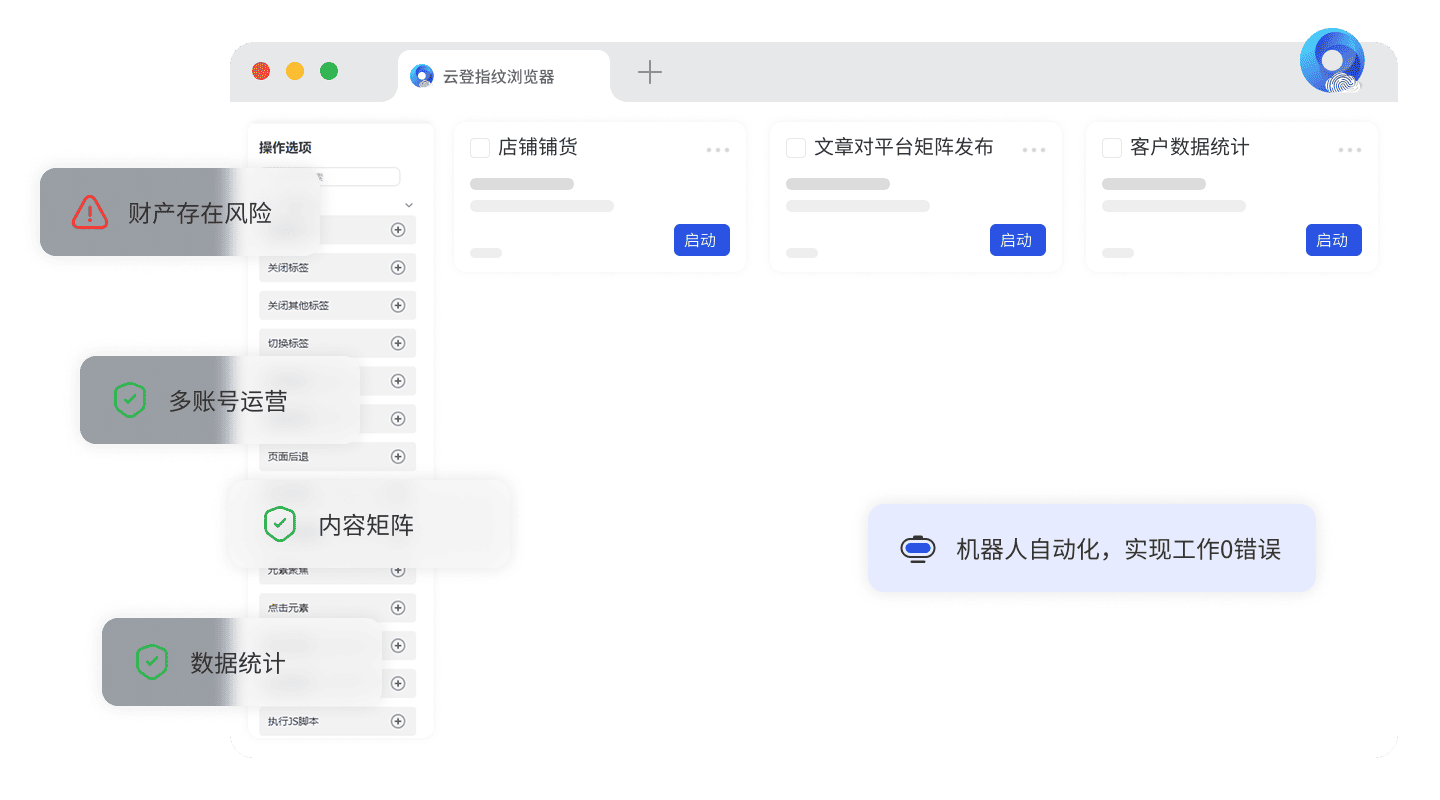Check the 店铺铺货 task checkbox
Screen dimensions: 1440x800
tap(480, 148)
